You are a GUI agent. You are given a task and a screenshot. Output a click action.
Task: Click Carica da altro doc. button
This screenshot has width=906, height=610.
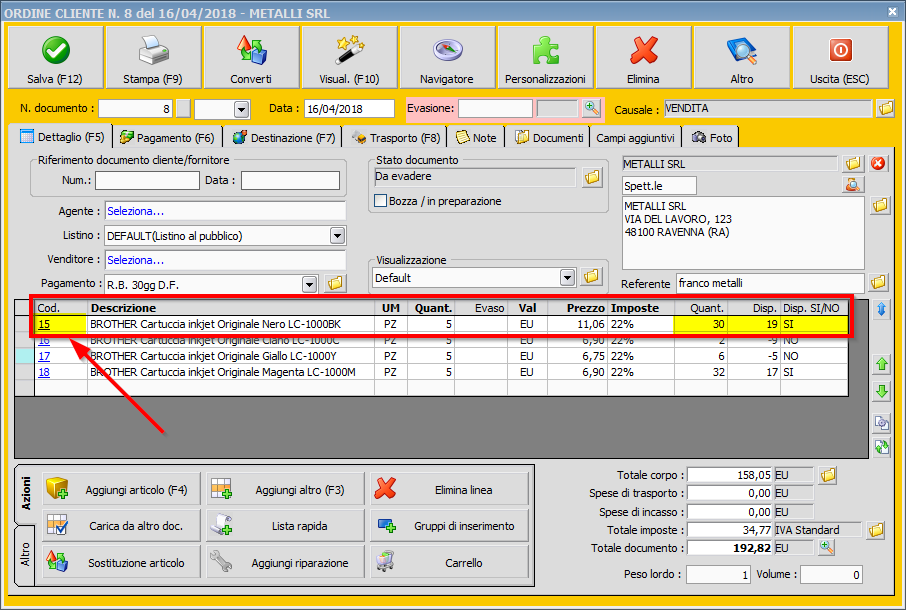(x=121, y=526)
